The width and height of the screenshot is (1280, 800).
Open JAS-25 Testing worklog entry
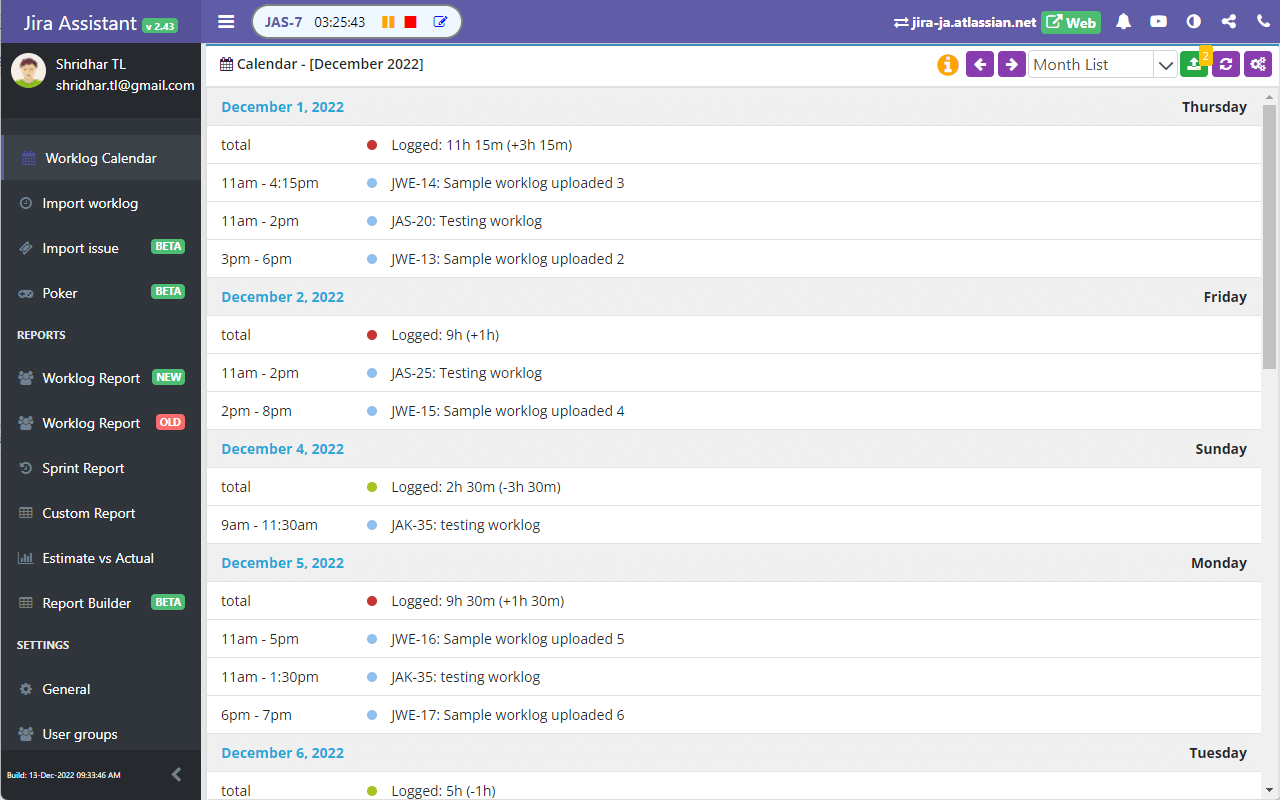coord(466,373)
